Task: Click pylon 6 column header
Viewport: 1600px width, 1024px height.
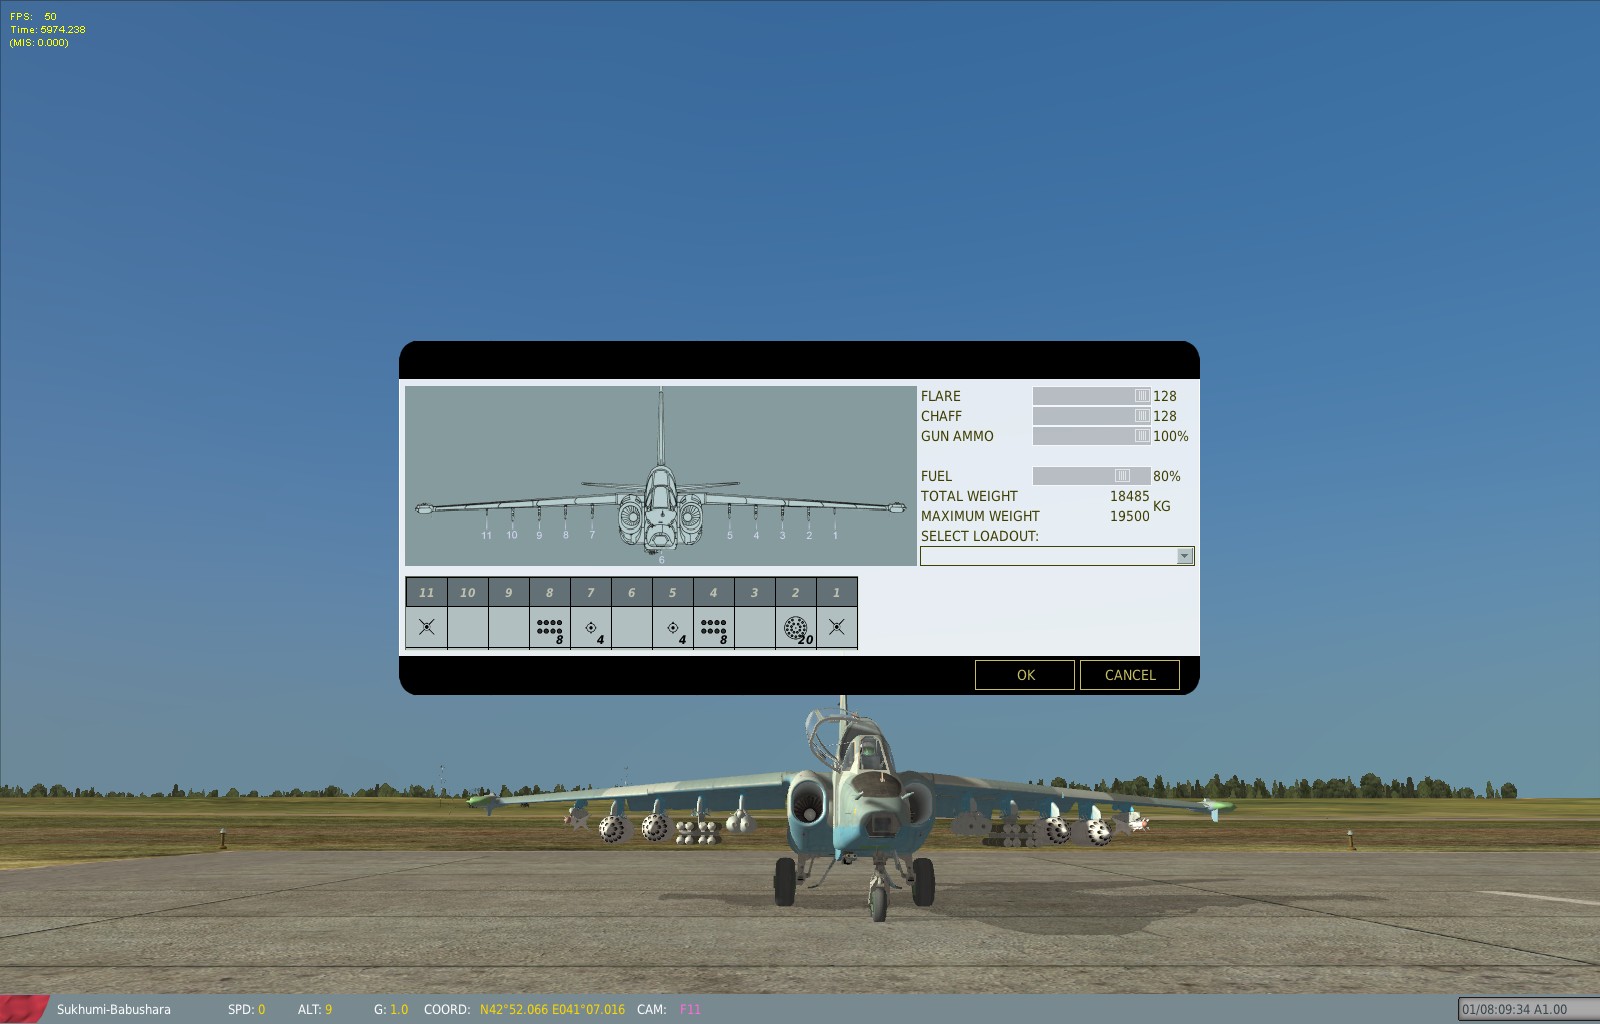Action: (632, 592)
